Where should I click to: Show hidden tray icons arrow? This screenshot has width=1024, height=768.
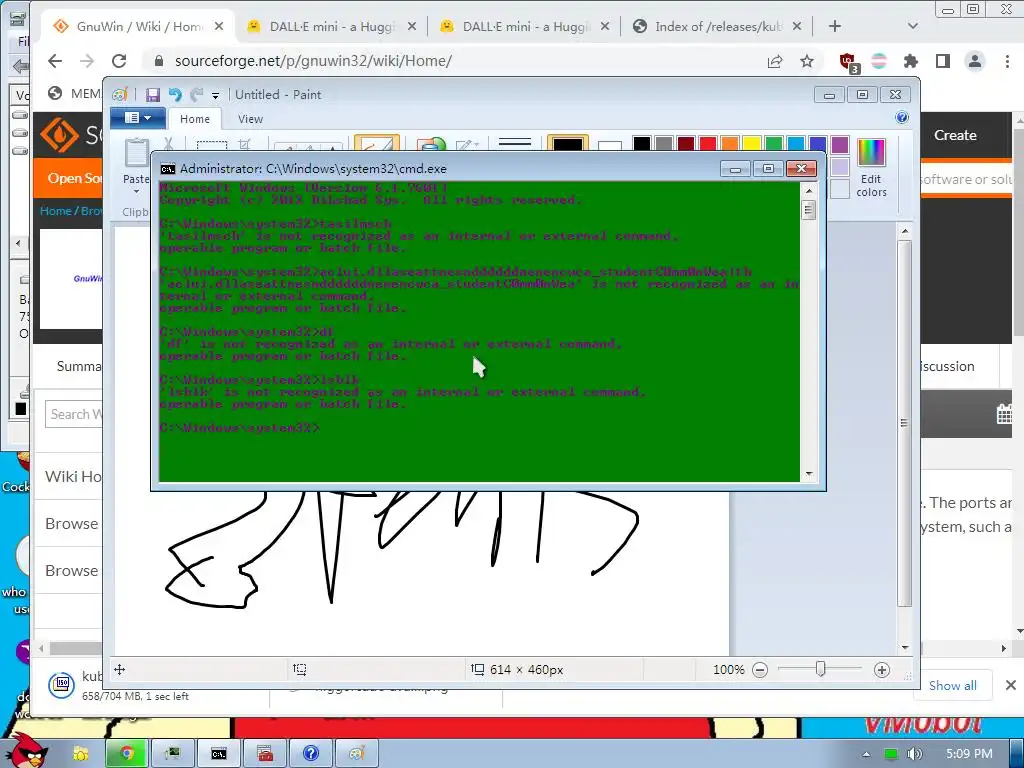[866, 754]
